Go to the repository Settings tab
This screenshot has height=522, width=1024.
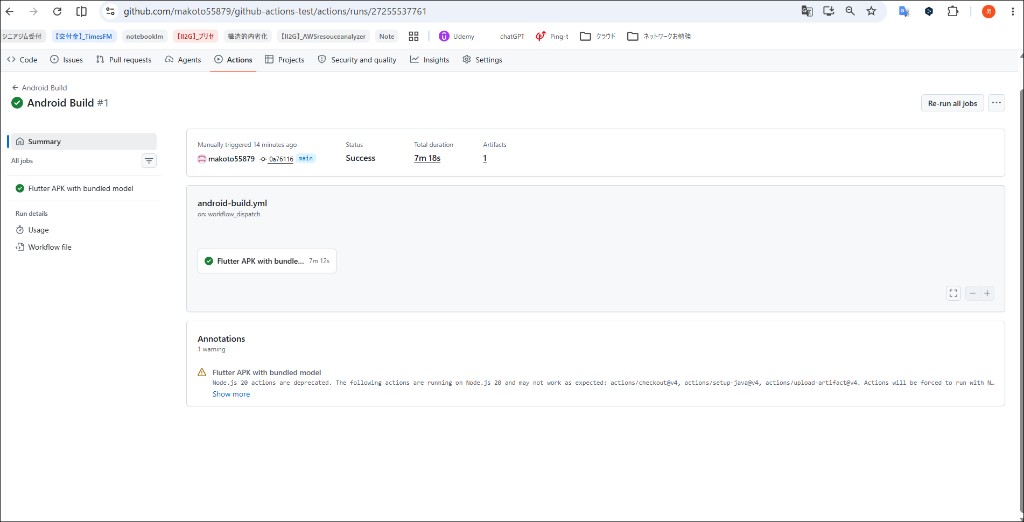click(483, 59)
